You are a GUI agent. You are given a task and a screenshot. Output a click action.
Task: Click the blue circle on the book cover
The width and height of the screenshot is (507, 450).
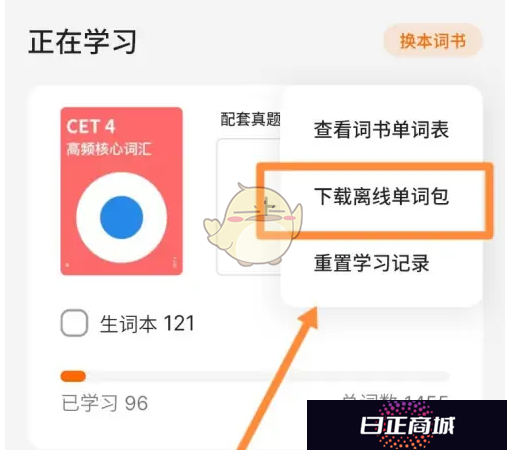click(x=122, y=217)
